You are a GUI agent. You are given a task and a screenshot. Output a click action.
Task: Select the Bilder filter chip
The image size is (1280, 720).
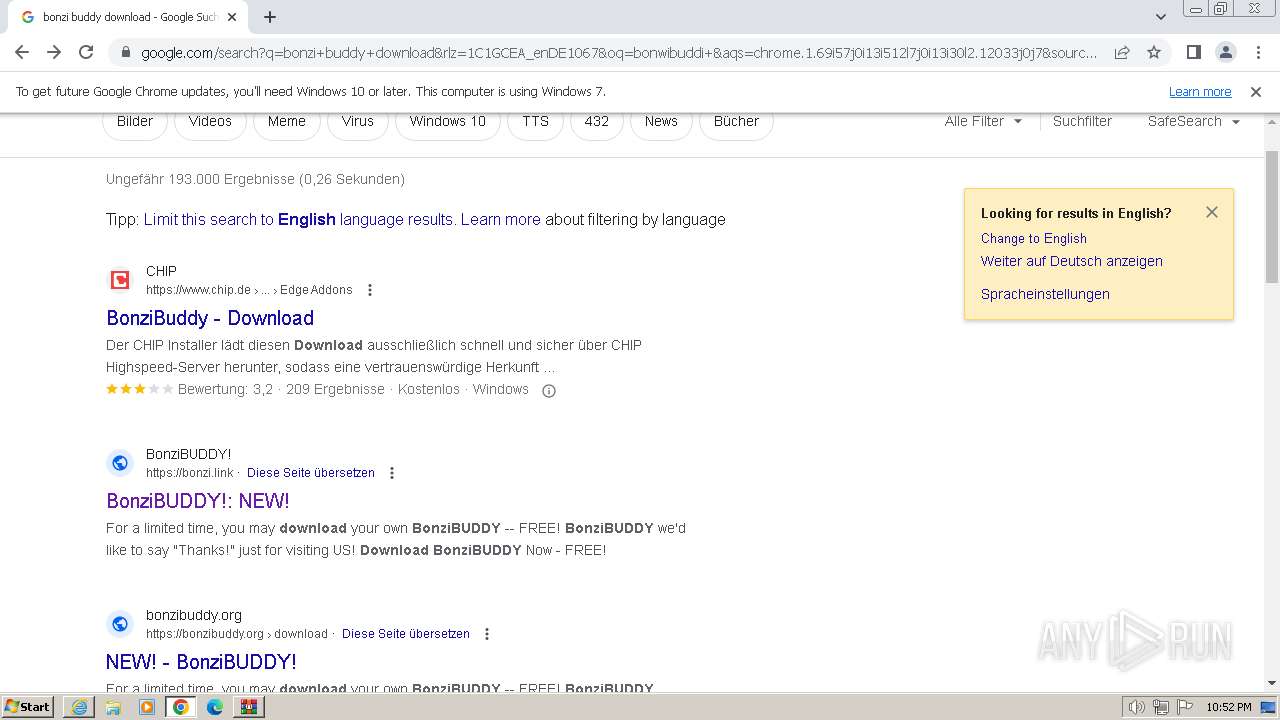pyautogui.click(x=135, y=122)
